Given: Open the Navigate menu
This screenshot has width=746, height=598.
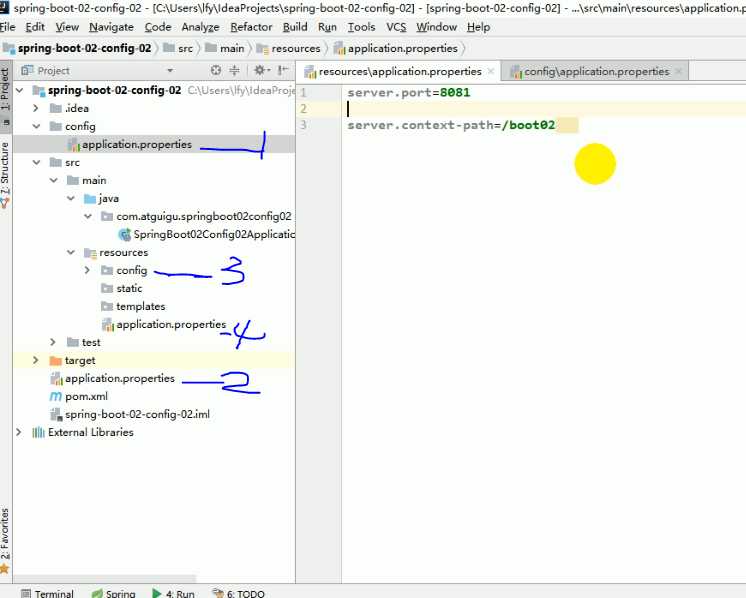Looking at the screenshot, I should 111,27.
